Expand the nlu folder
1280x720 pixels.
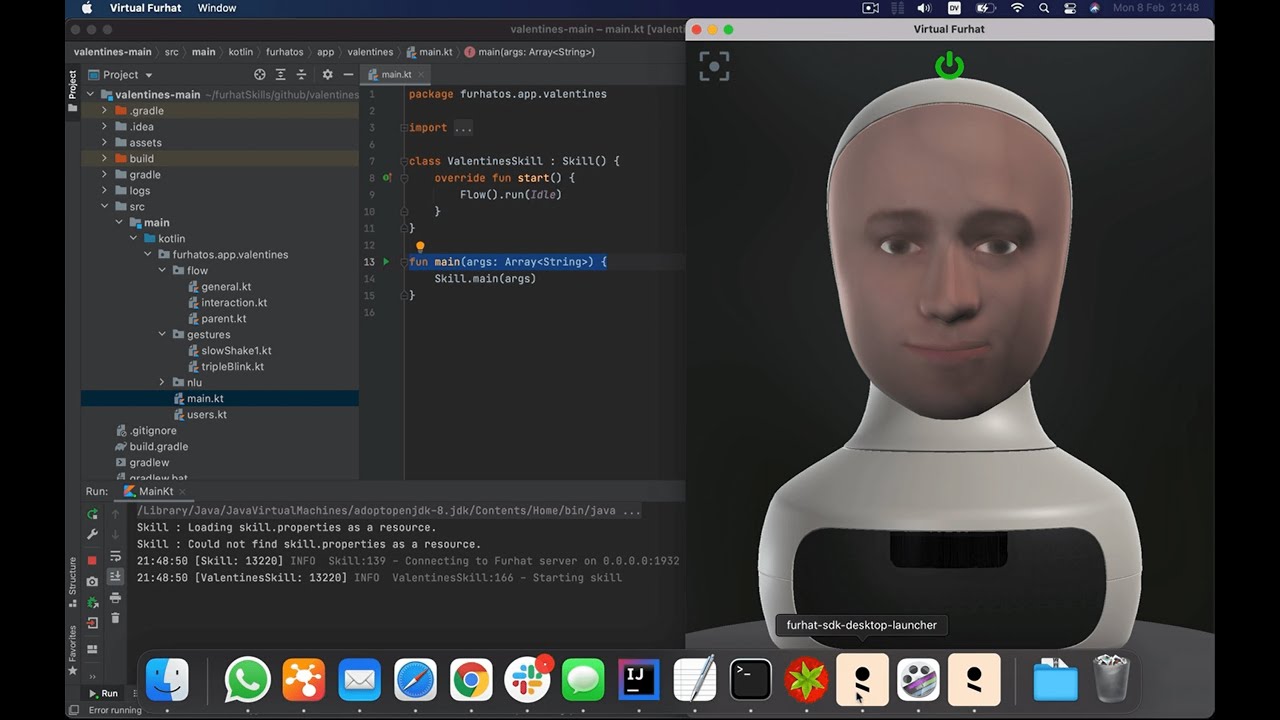(162, 383)
